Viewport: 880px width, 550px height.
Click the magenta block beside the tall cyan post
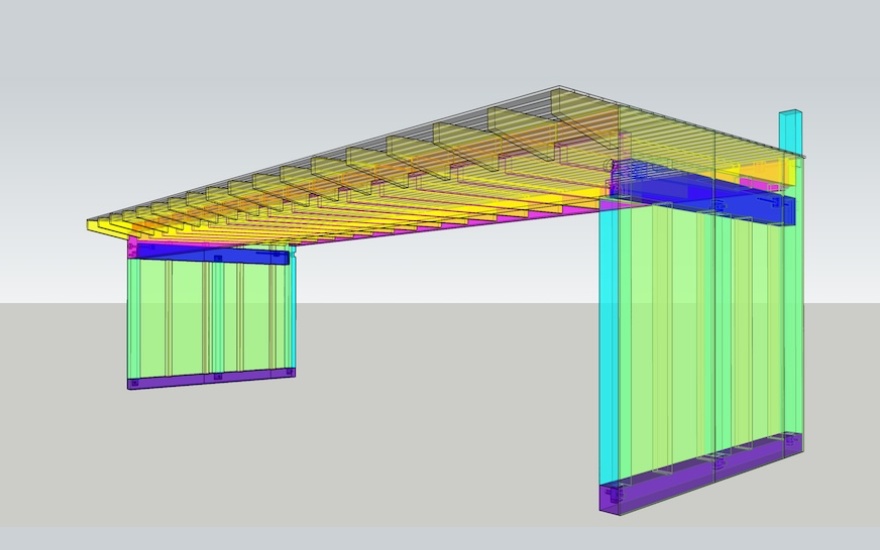[772, 185]
